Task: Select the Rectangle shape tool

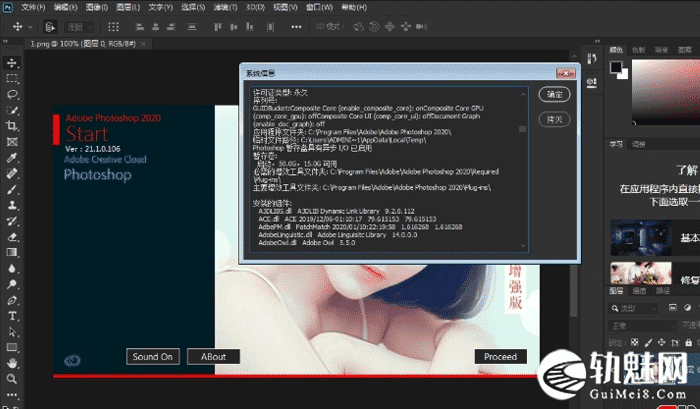Action: (12, 347)
